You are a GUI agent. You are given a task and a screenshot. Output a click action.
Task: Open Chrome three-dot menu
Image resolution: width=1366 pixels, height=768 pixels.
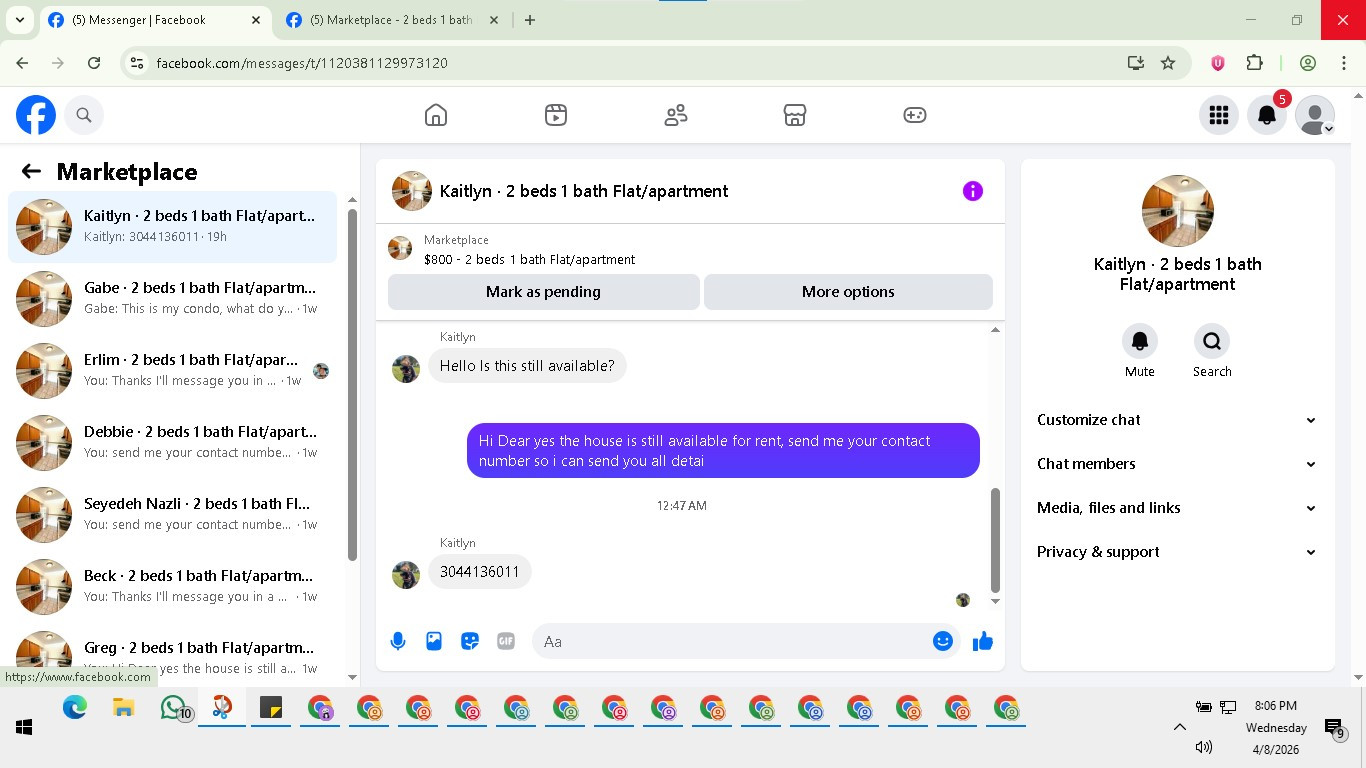[1344, 63]
